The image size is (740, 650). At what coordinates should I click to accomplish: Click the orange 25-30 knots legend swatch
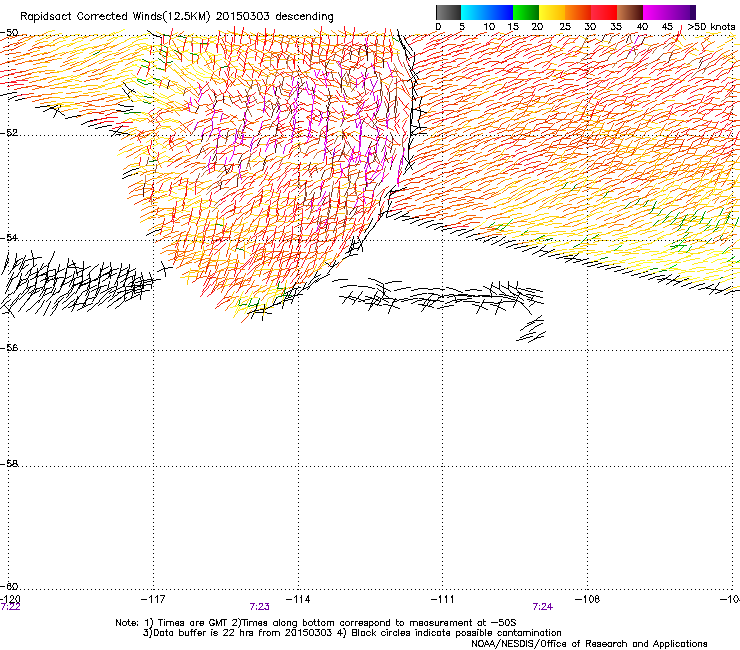click(x=578, y=12)
